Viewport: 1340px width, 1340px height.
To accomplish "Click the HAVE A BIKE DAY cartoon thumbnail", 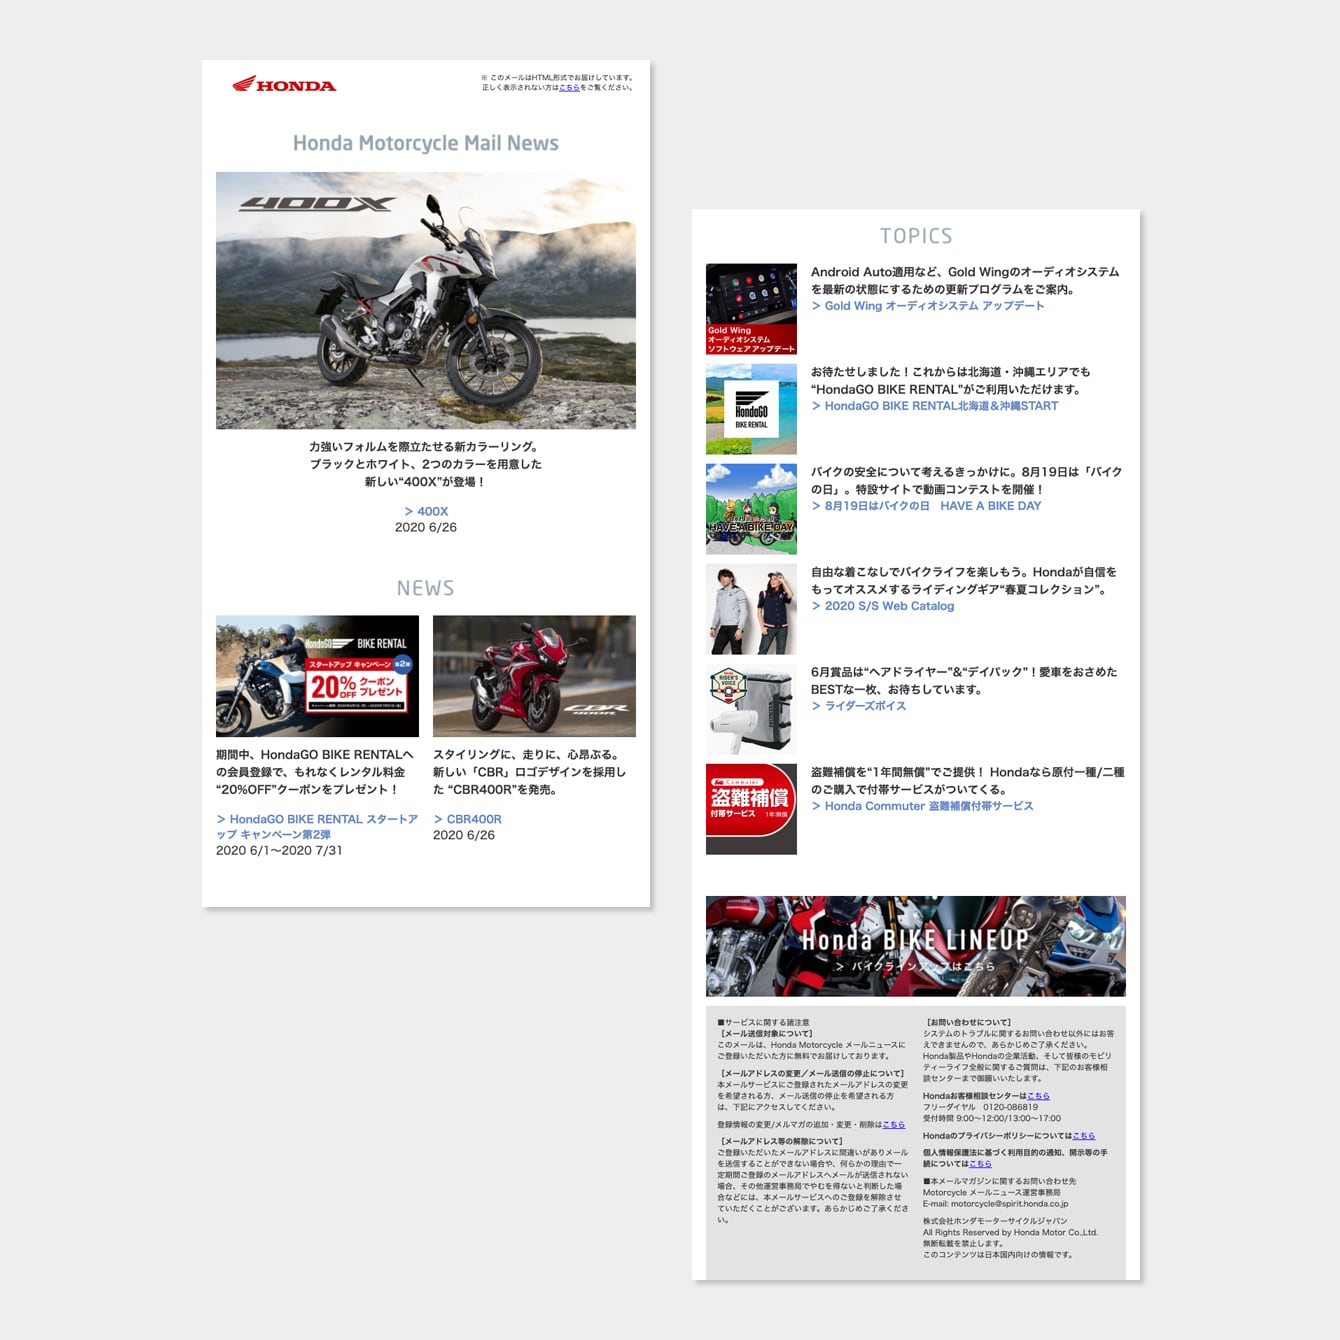I will (x=751, y=509).
